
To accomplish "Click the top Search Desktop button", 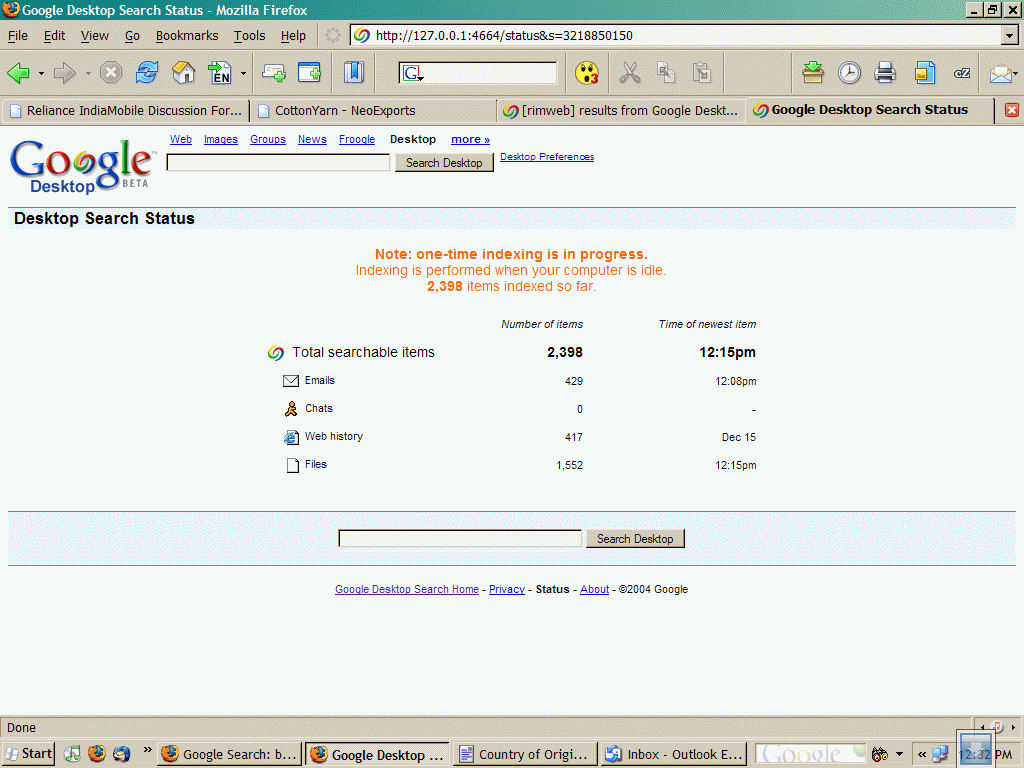I will pos(444,163).
